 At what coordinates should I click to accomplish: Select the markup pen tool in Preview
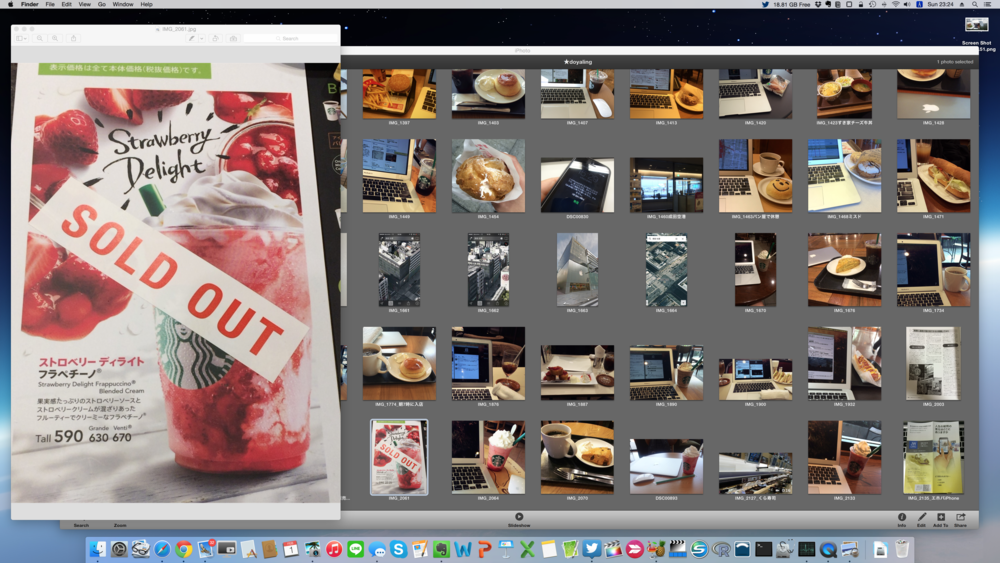[x=191, y=38]
